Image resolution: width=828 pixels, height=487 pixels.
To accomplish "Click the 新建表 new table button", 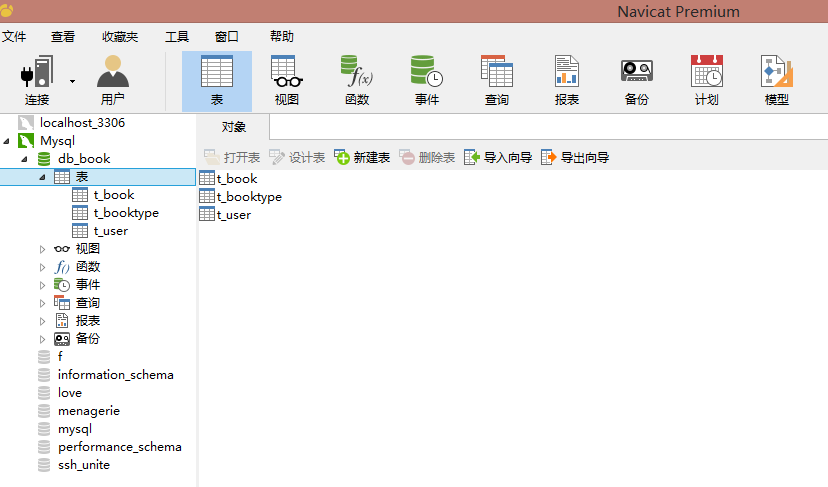I will (362, 157).
